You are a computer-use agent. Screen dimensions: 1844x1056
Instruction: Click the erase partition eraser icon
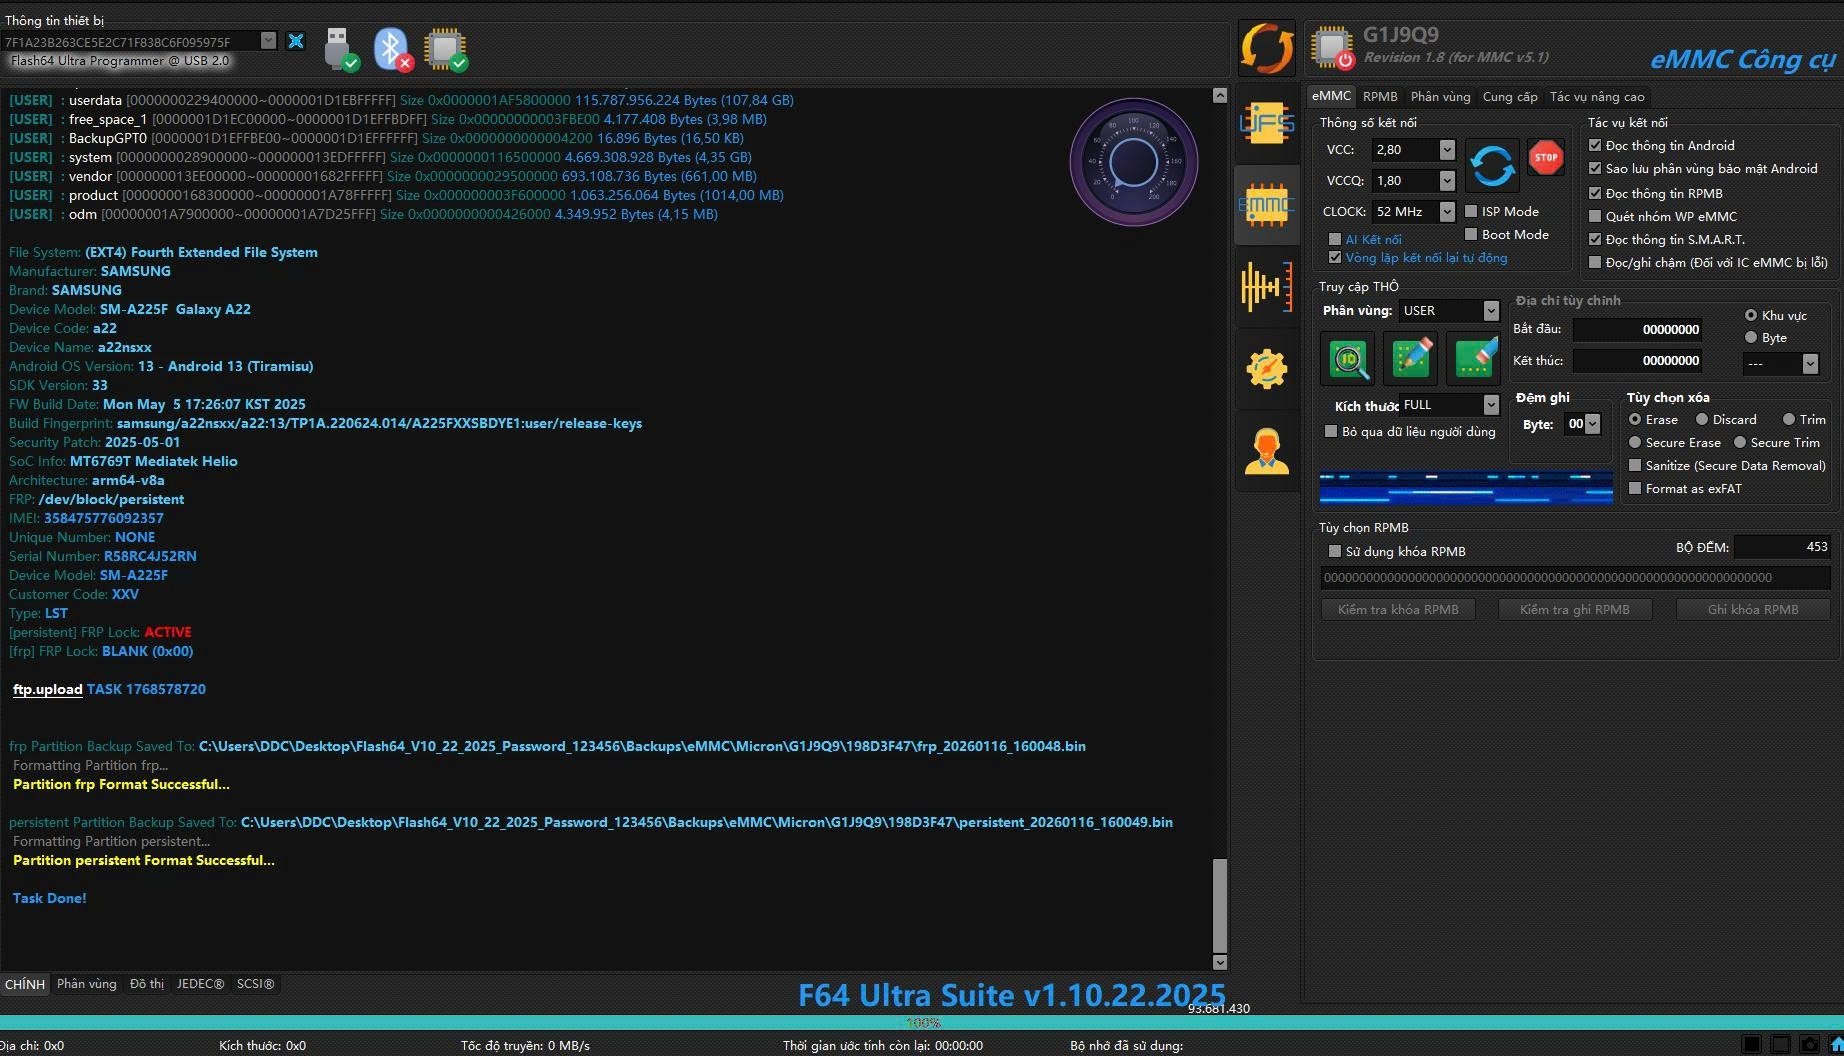click(1474, 358)
